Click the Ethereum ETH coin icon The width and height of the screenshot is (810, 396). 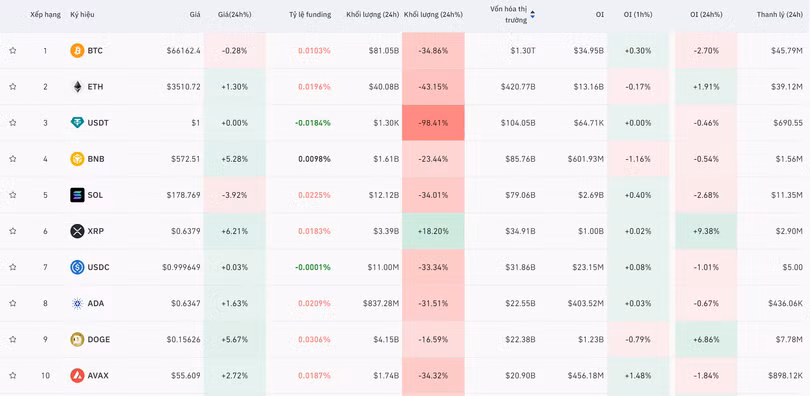[x=77, y=87]
